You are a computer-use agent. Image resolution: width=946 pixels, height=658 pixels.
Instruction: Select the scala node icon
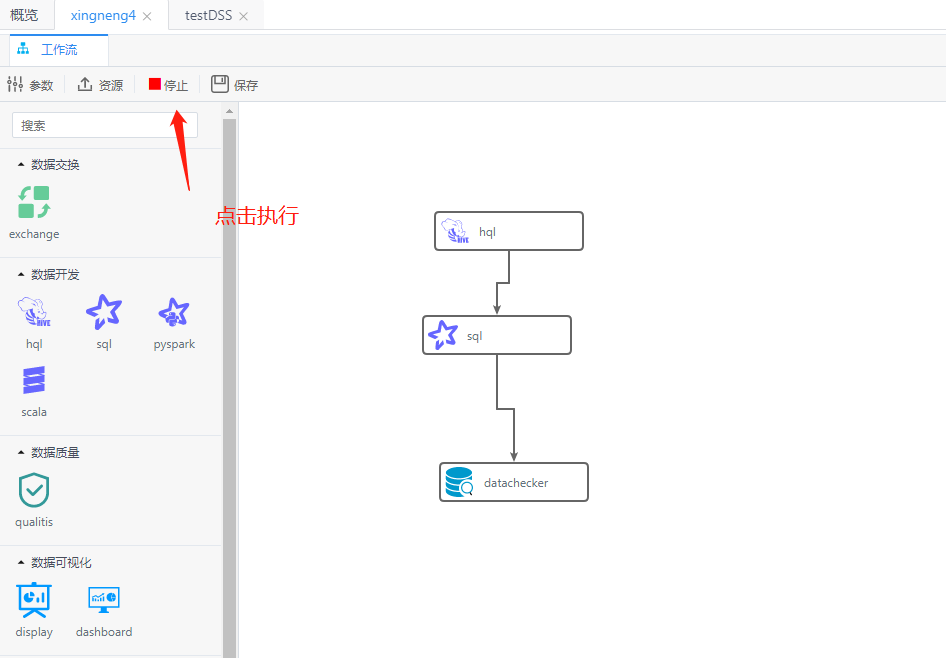33,381
